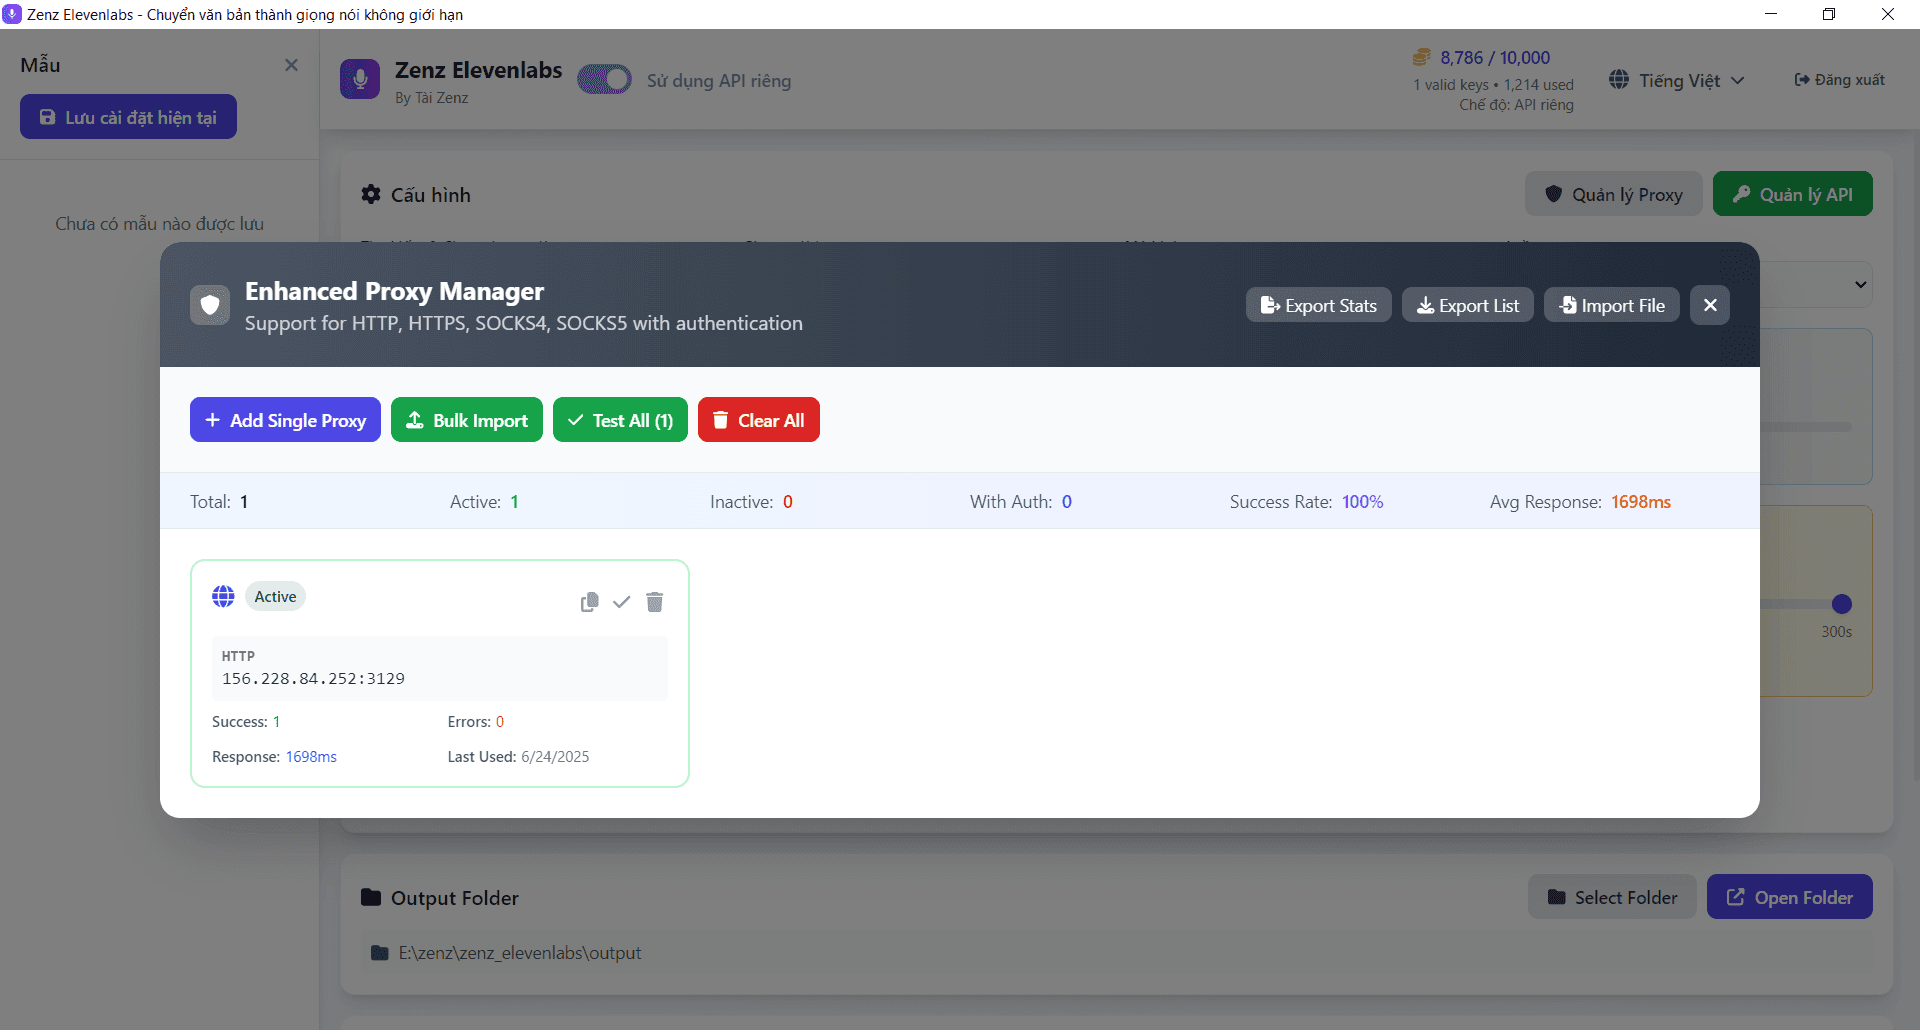
Task: Click the HTTP protocol label on card
Action: (x=238, y=656)
